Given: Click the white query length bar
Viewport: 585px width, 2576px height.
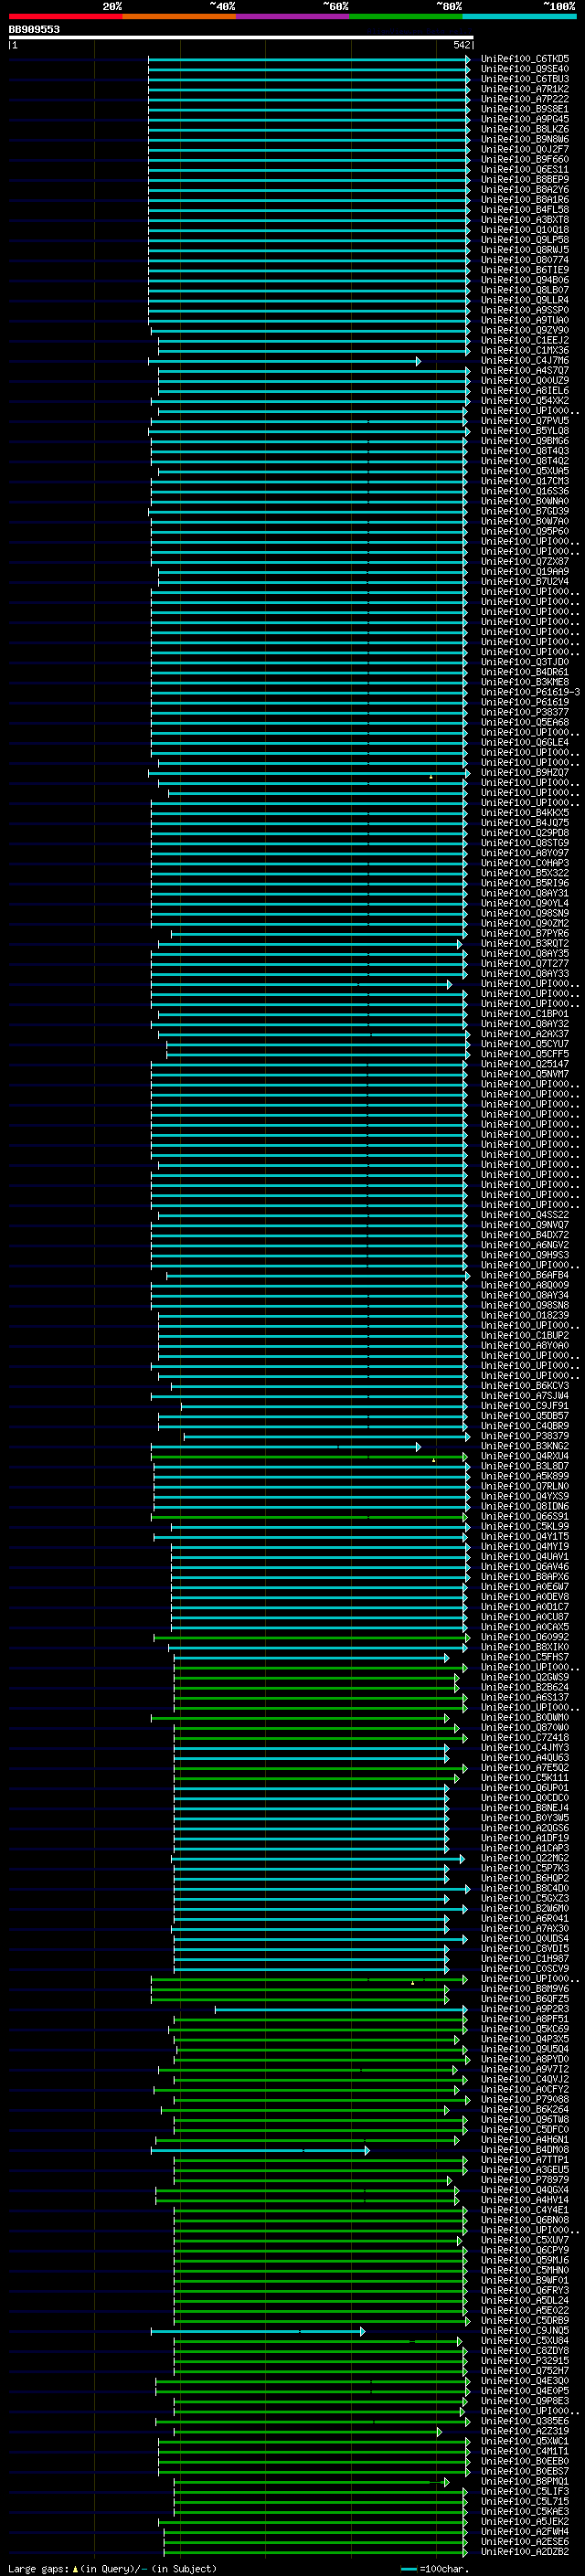Looking at the screenshot, I should pyautogui.click(x=241, y=37).
